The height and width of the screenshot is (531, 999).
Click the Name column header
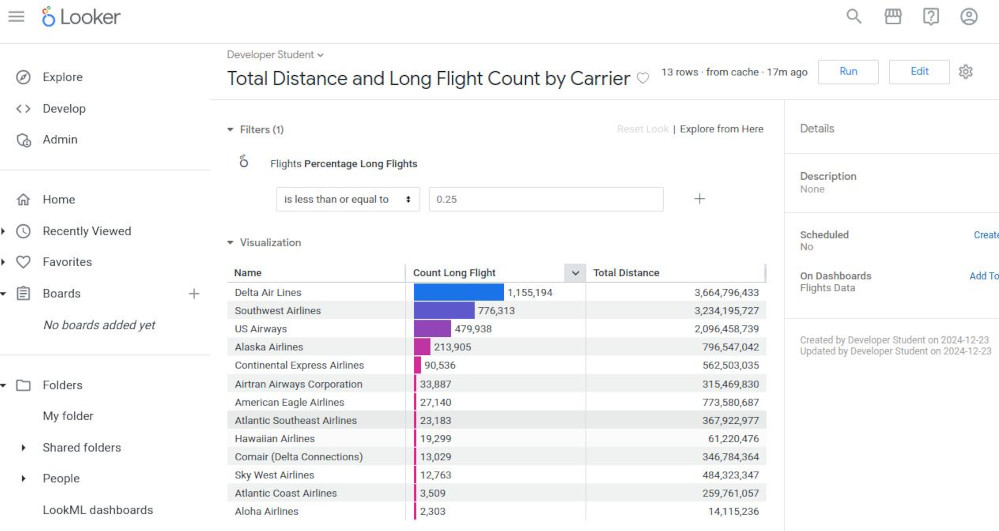point(248,273)
